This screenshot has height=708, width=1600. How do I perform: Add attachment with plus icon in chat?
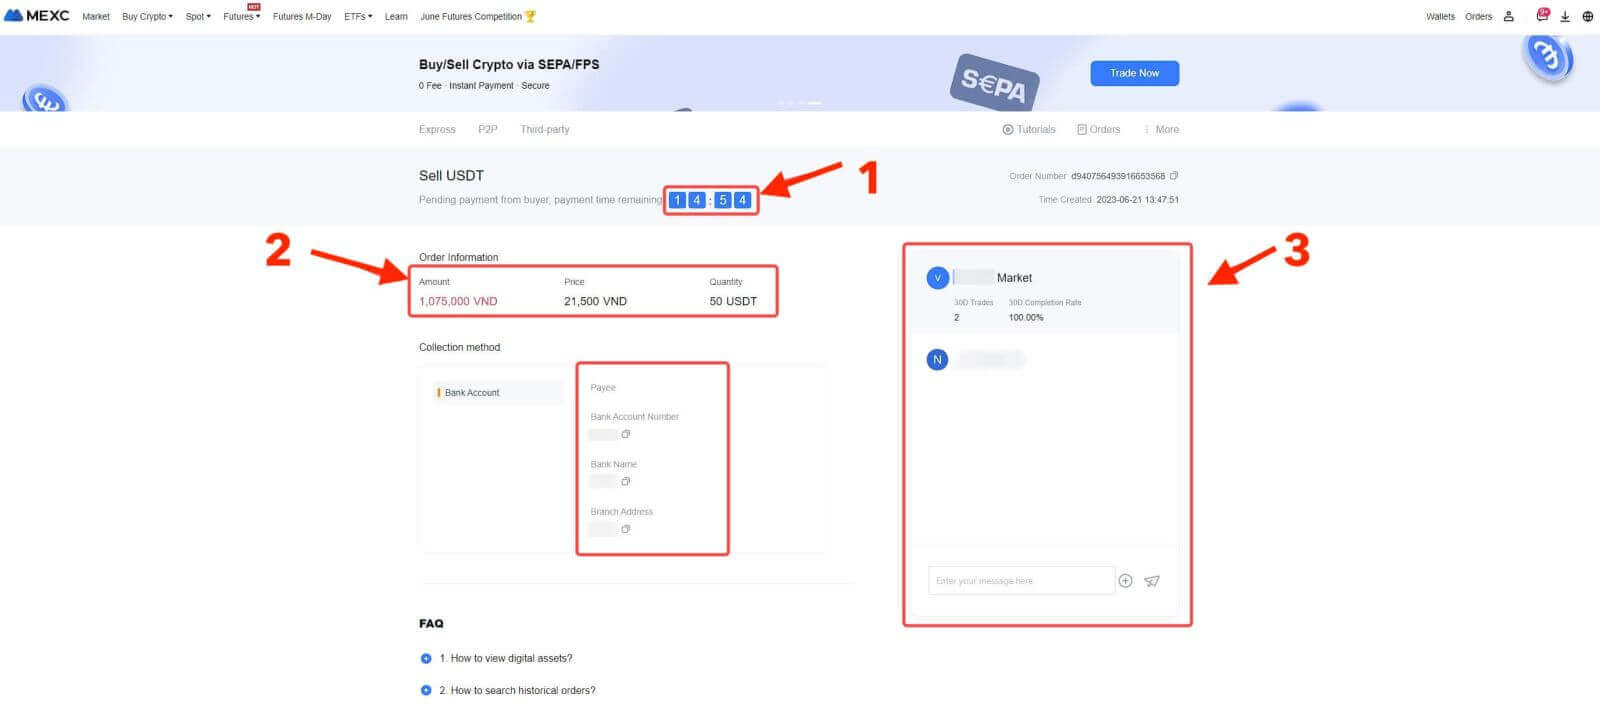click(x=1125, y=581)
